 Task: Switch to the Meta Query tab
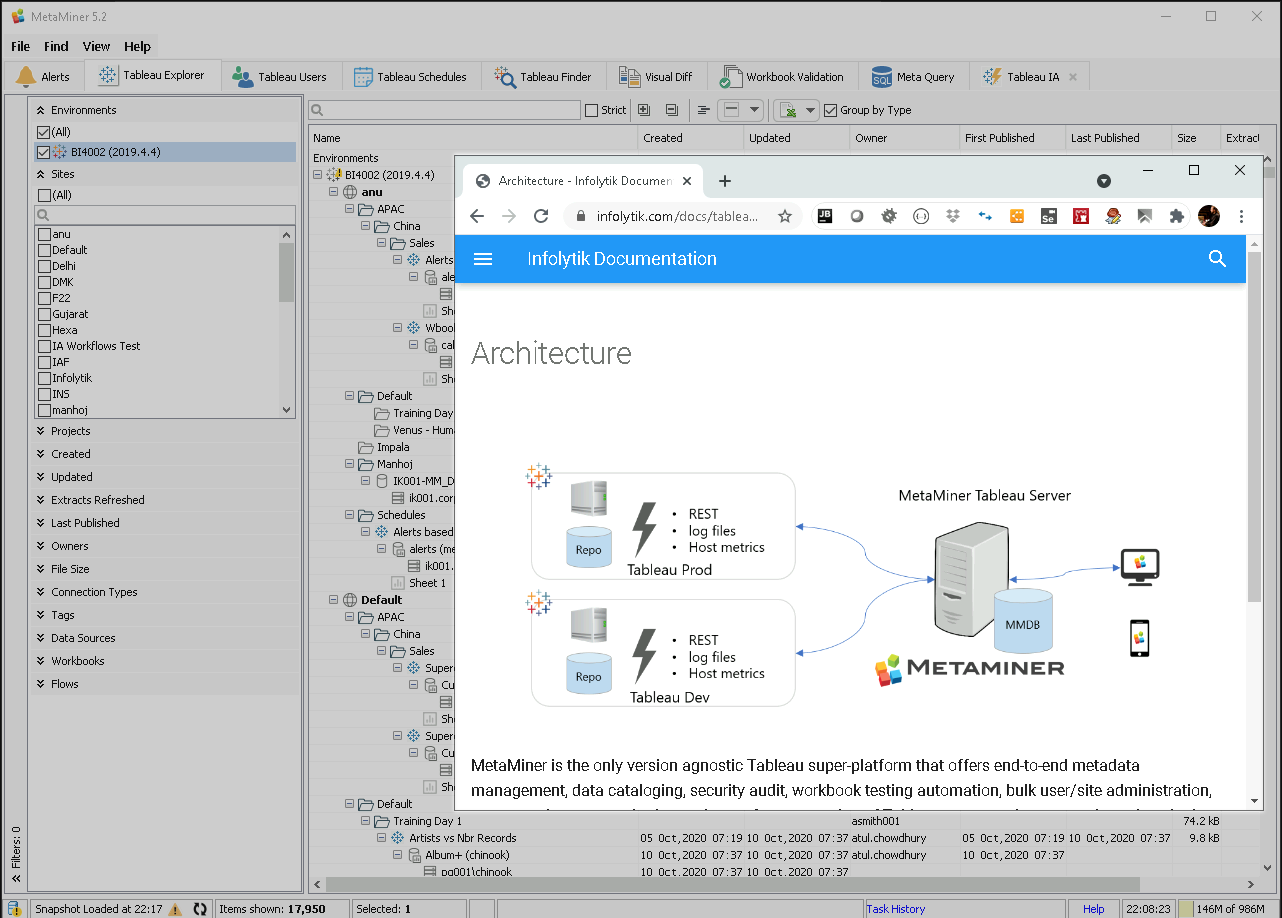click(x=913, y=77)
